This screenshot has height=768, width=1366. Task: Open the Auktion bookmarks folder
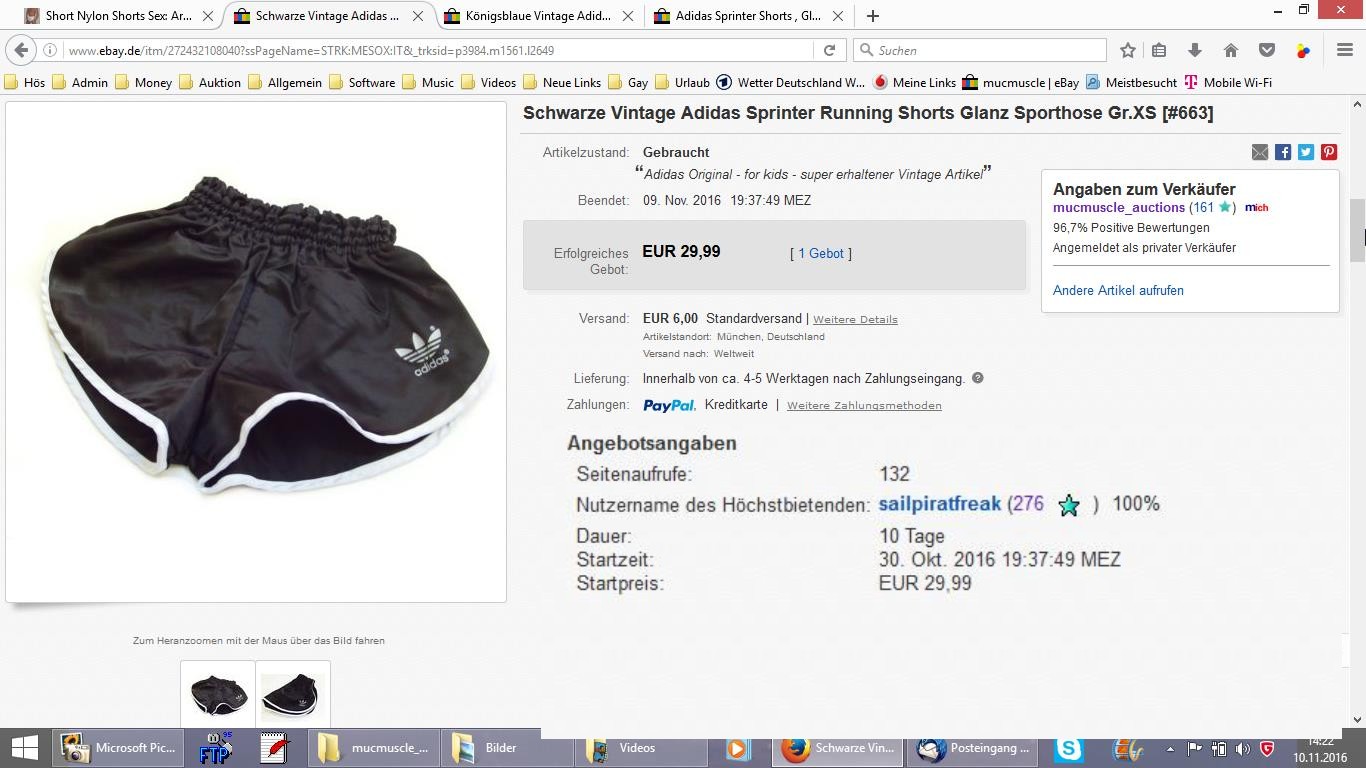coord(210,82)
